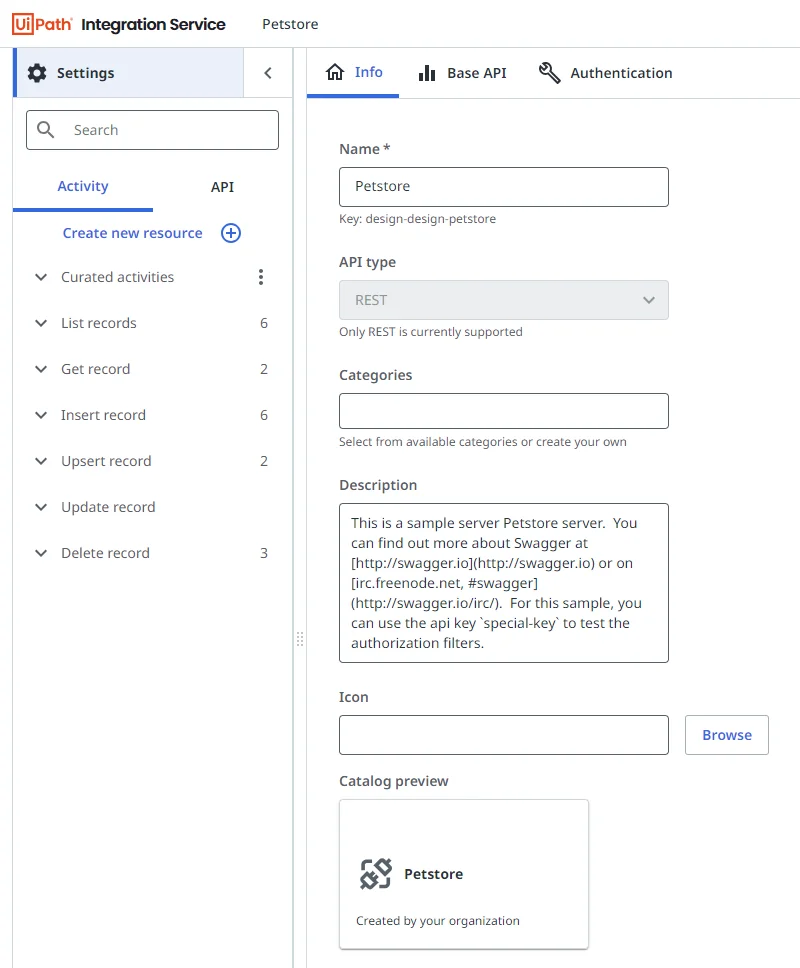Expand the Delete record group
800x968 pixels.
click(x=41, y=553)
